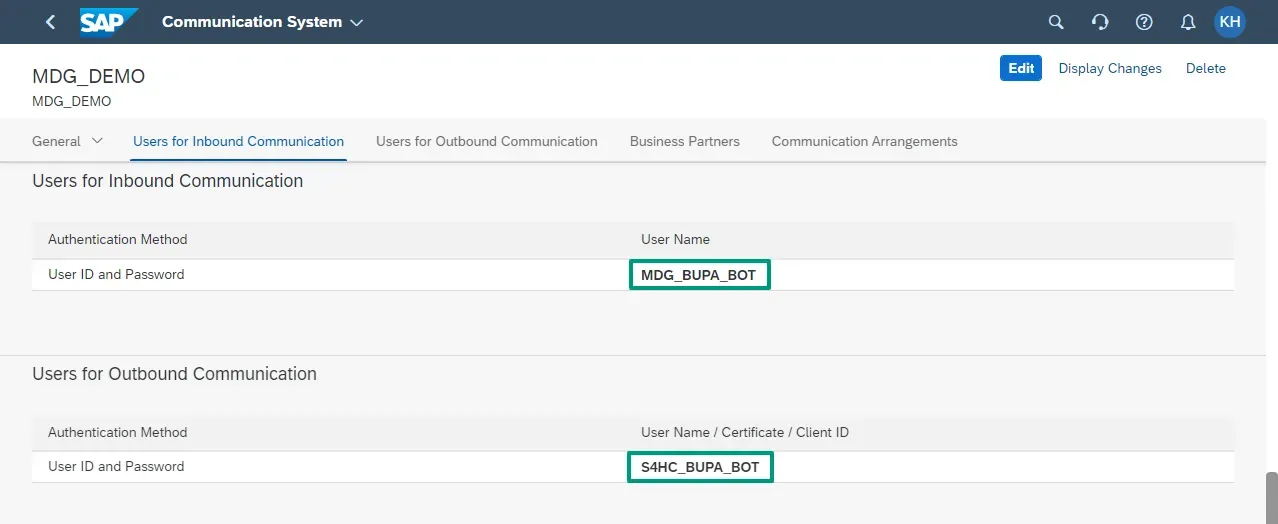Show notifications via the bell icon
1278x524 pixels.
pyautogui.click(x=1188, y=22)
